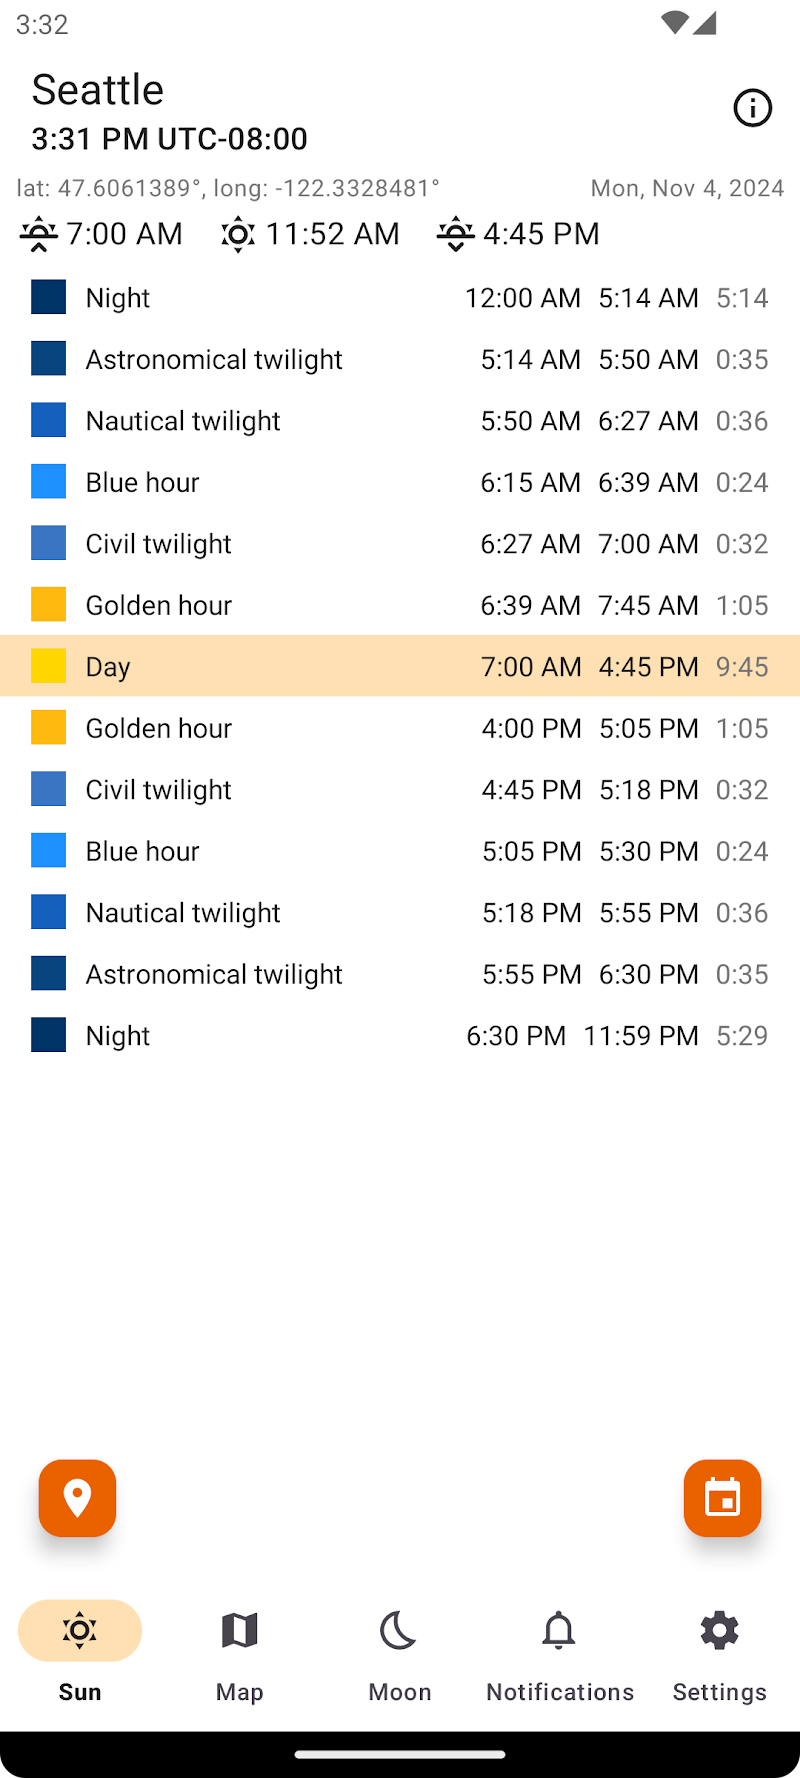Viewport: 800px width, 1778px height.
Task: Tap the Seattle location title
Action: point(98,90)
